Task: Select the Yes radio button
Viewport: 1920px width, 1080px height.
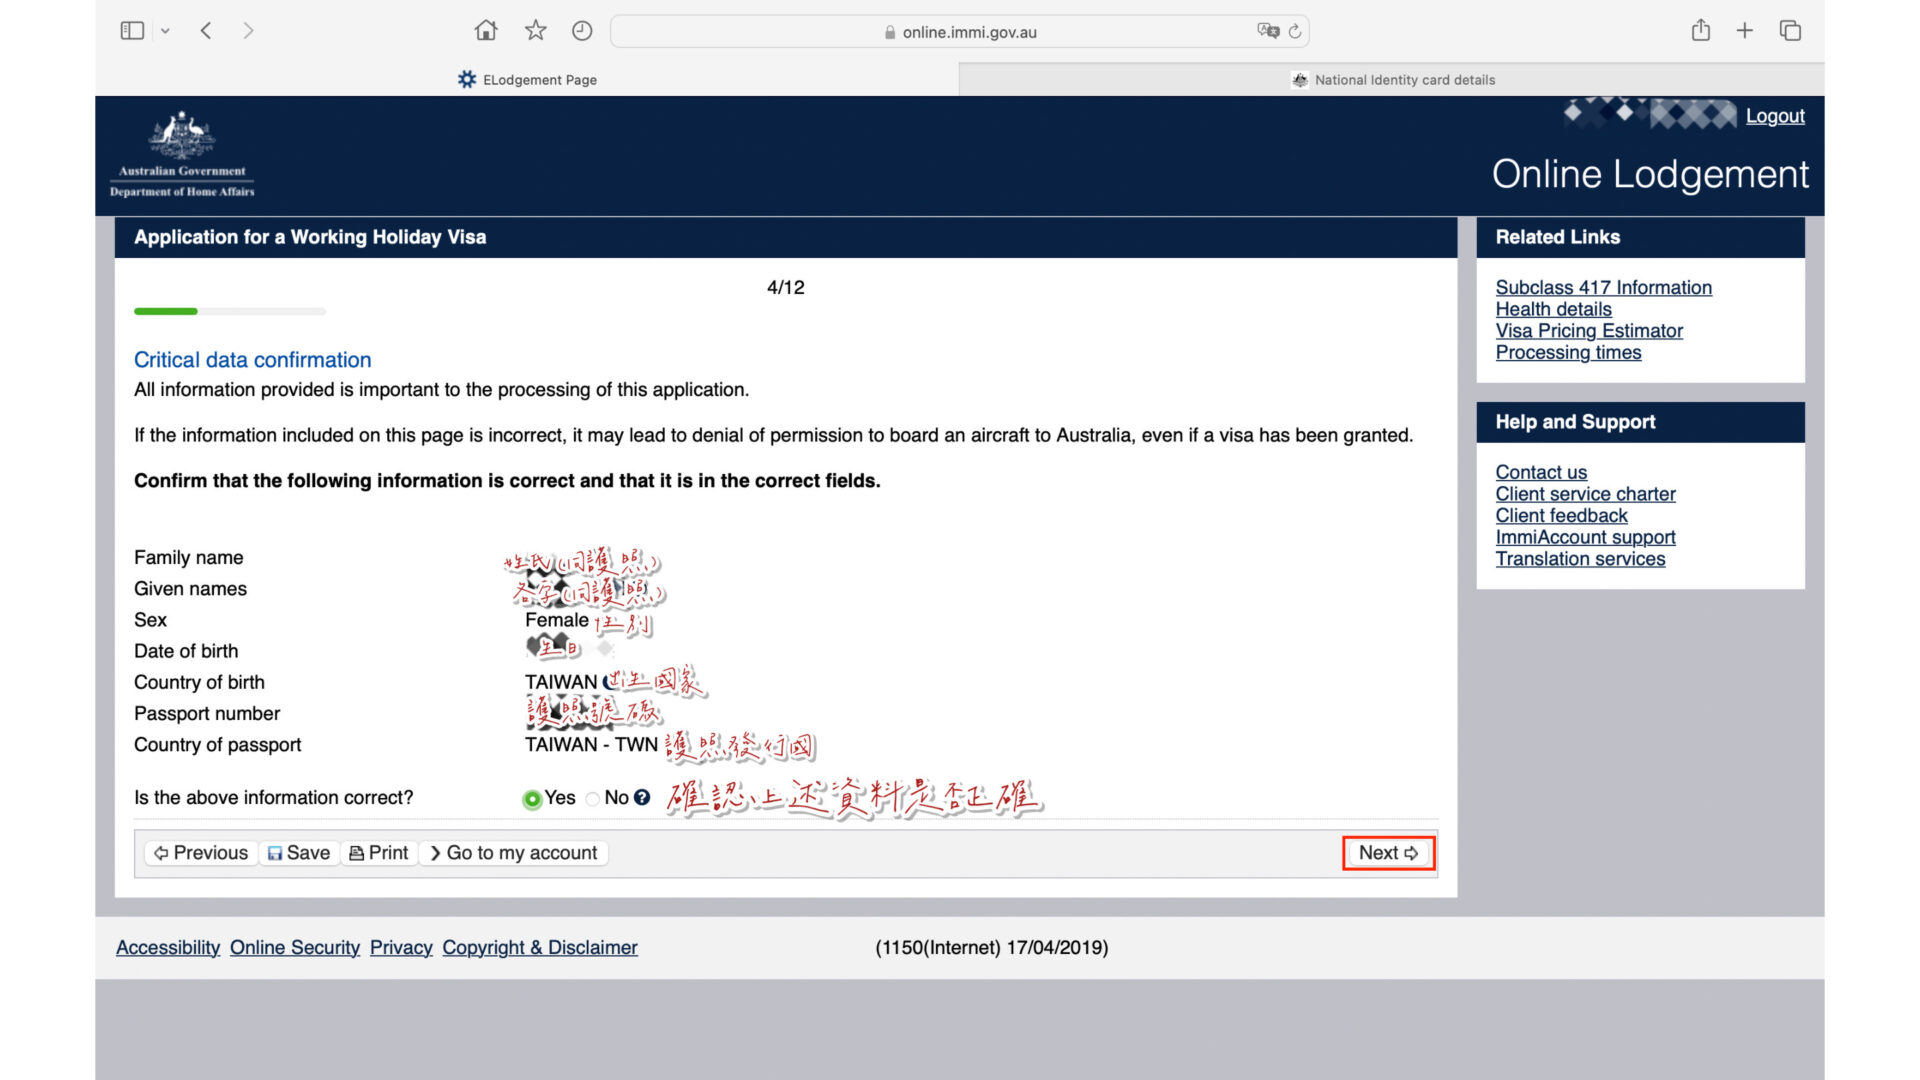Action: 532,799
